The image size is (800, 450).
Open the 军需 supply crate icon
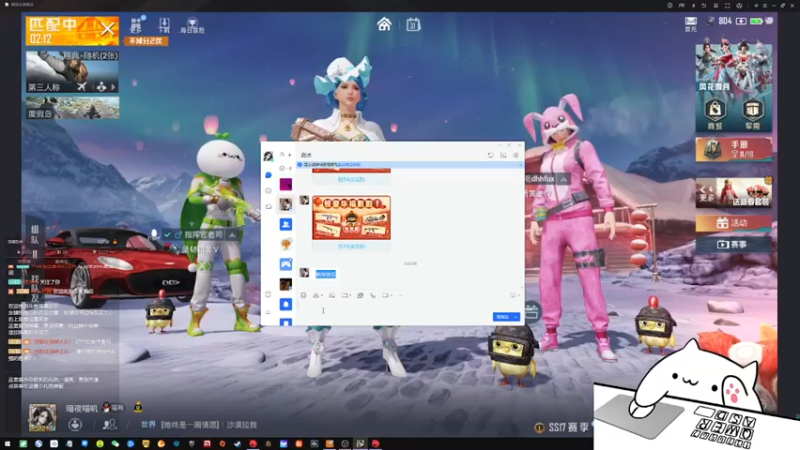753,113
